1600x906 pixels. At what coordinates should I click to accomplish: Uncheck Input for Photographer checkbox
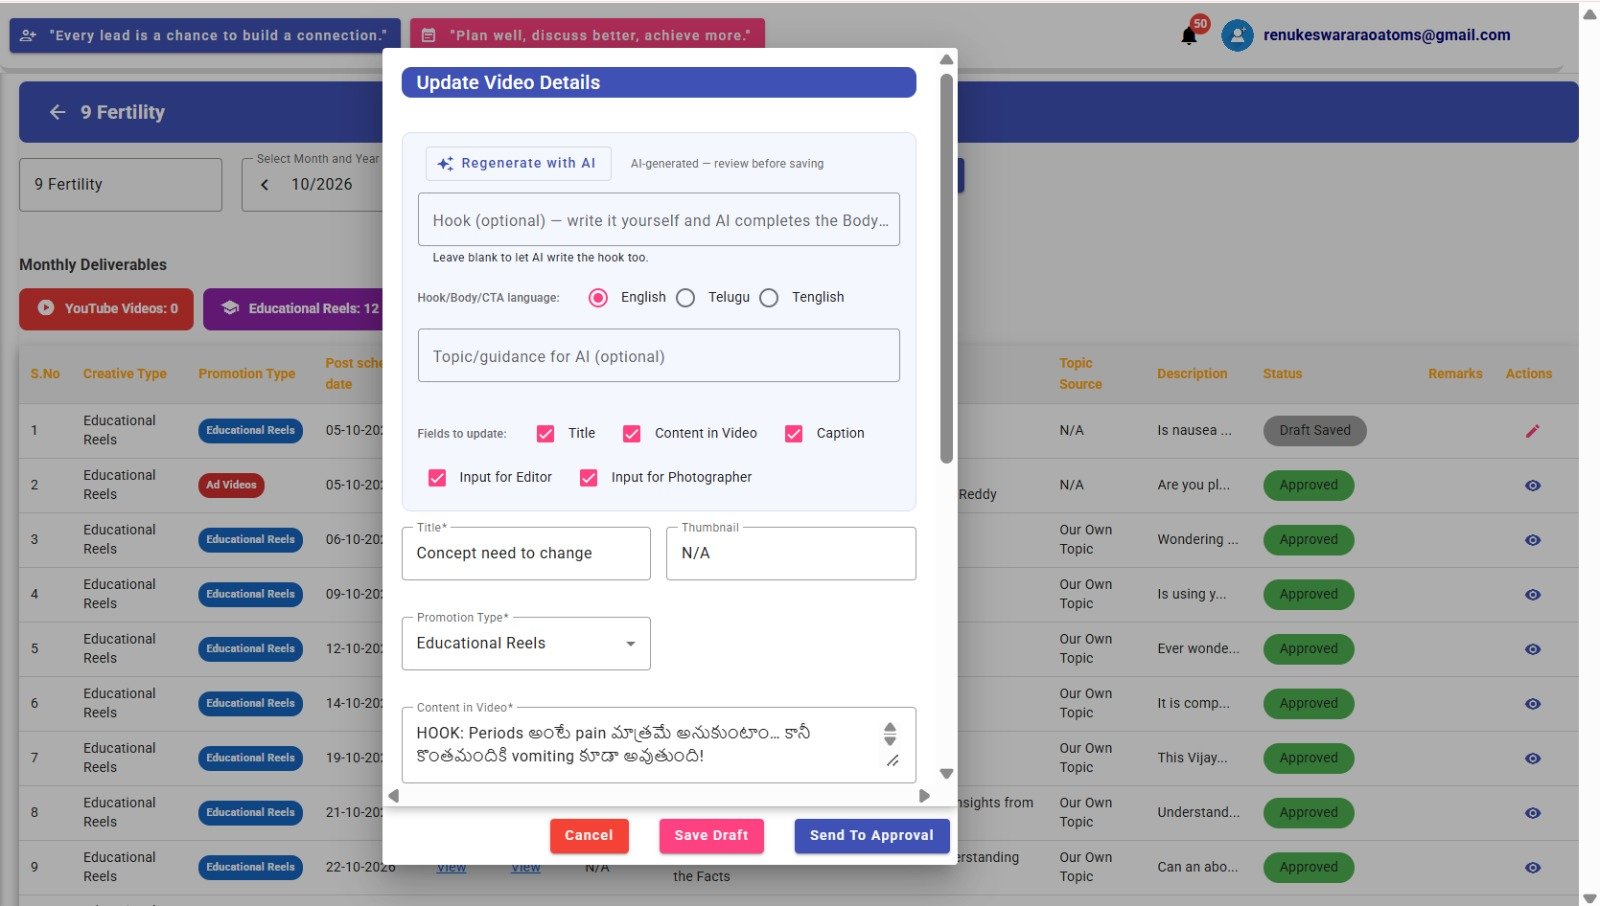click(588, 478)
